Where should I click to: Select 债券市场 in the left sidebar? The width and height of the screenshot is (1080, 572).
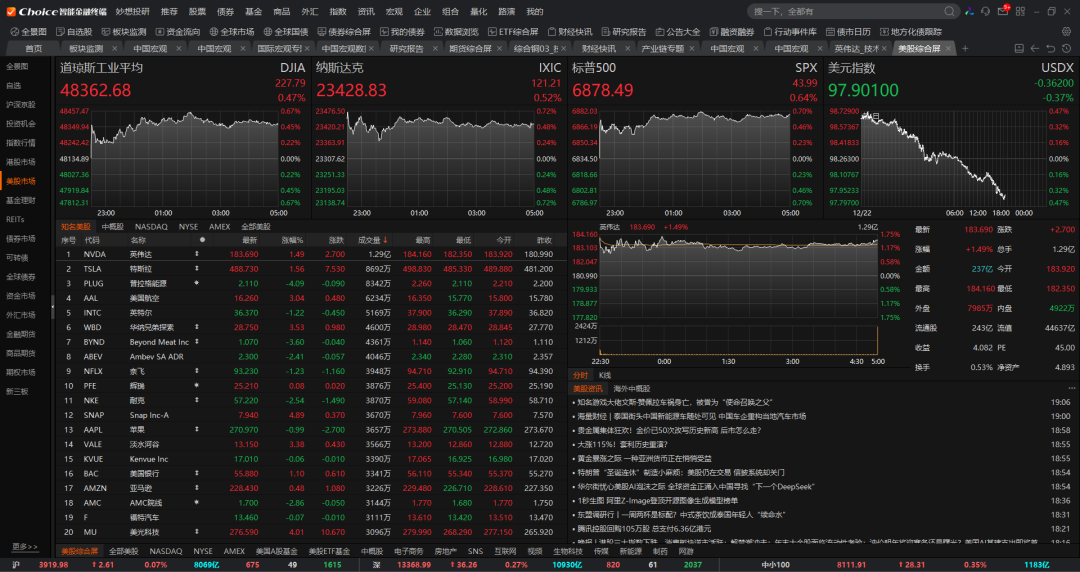[20, 238]
